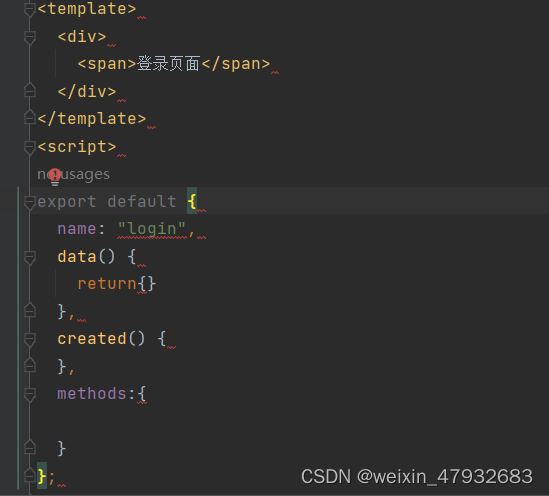Click fold marker at created() closing brace
Screen dimensions: 549x496
pos(30,366)
